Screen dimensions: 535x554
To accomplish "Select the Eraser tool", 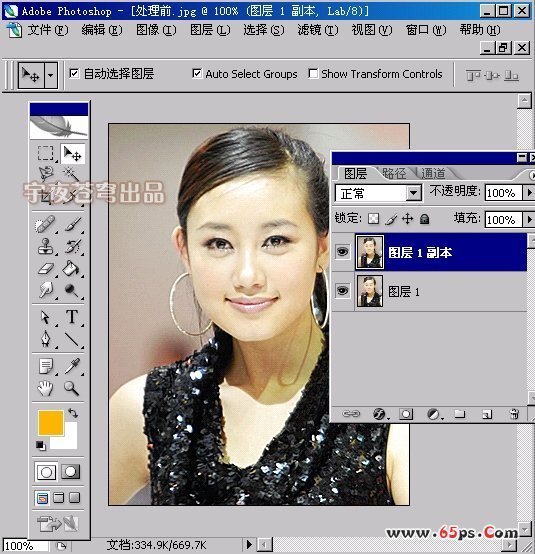I will pos(46,269).
